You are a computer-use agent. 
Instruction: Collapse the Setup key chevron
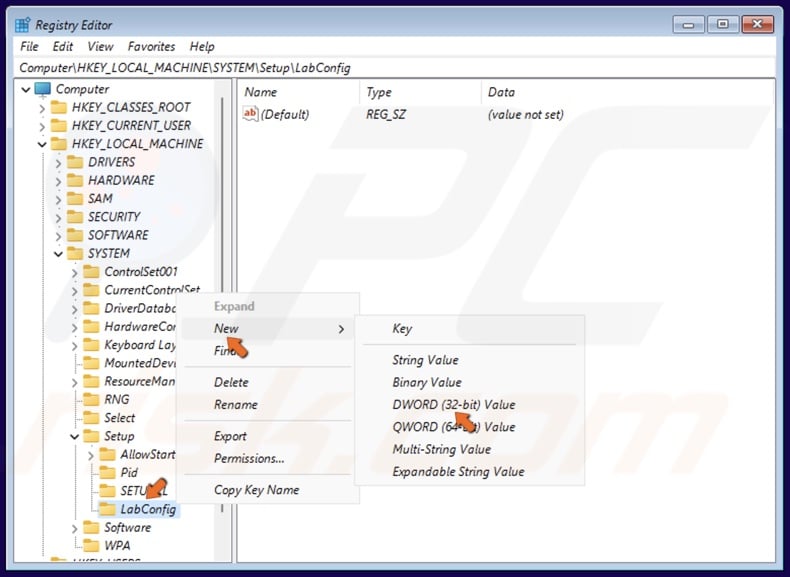75,436
